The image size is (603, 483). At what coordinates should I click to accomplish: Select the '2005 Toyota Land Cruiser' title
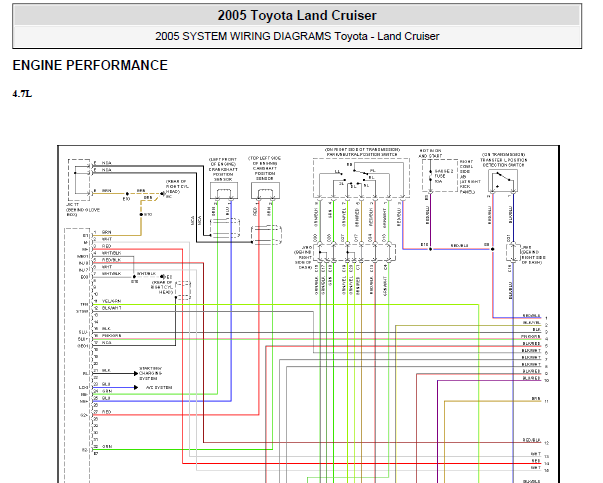click(297, 15)
